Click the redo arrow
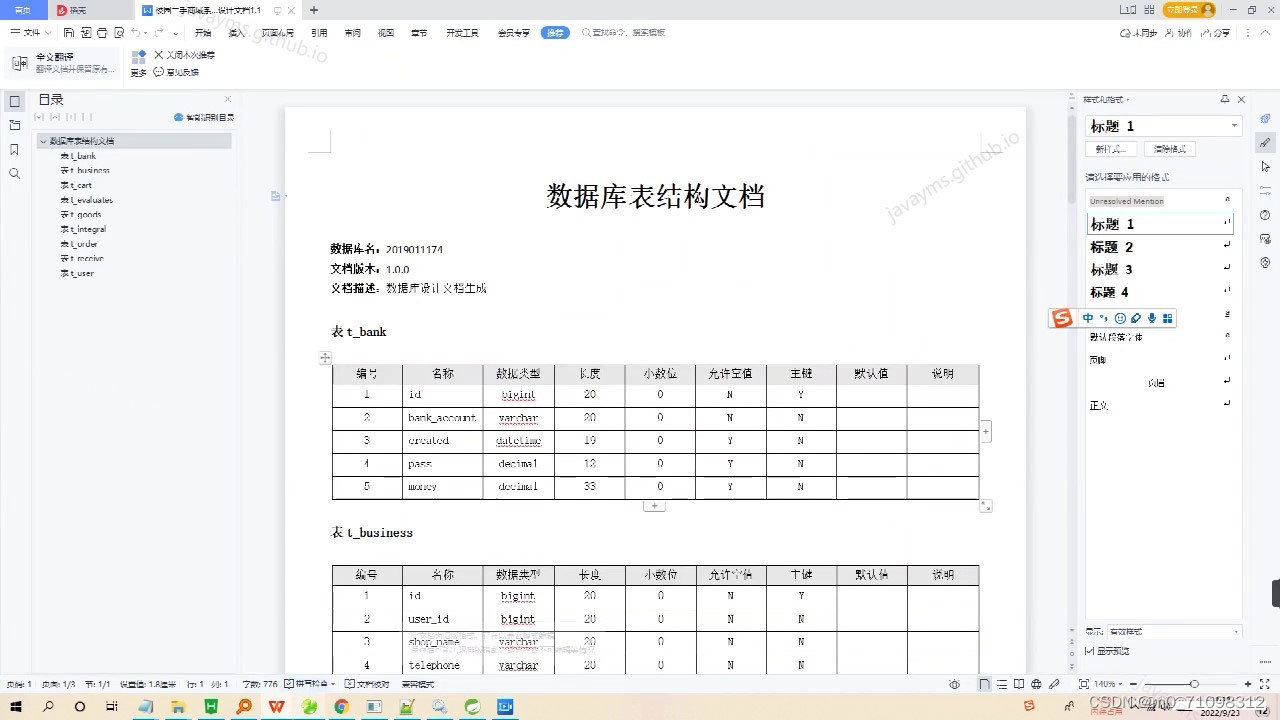The width and height of the screenshot is (1280, 720). pos(159,33)
